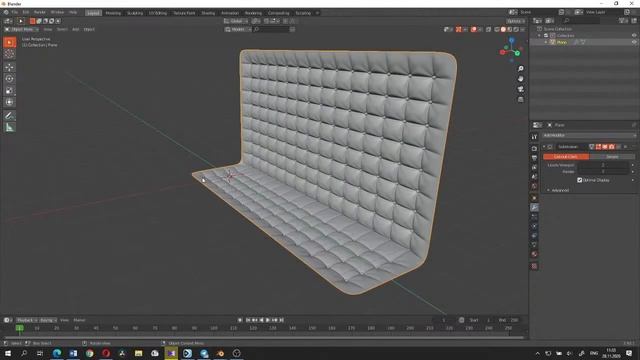Open the Tool properties tab icon
Image resolution: width=640 pixels, height=360 pixels.
click(534, 137)
